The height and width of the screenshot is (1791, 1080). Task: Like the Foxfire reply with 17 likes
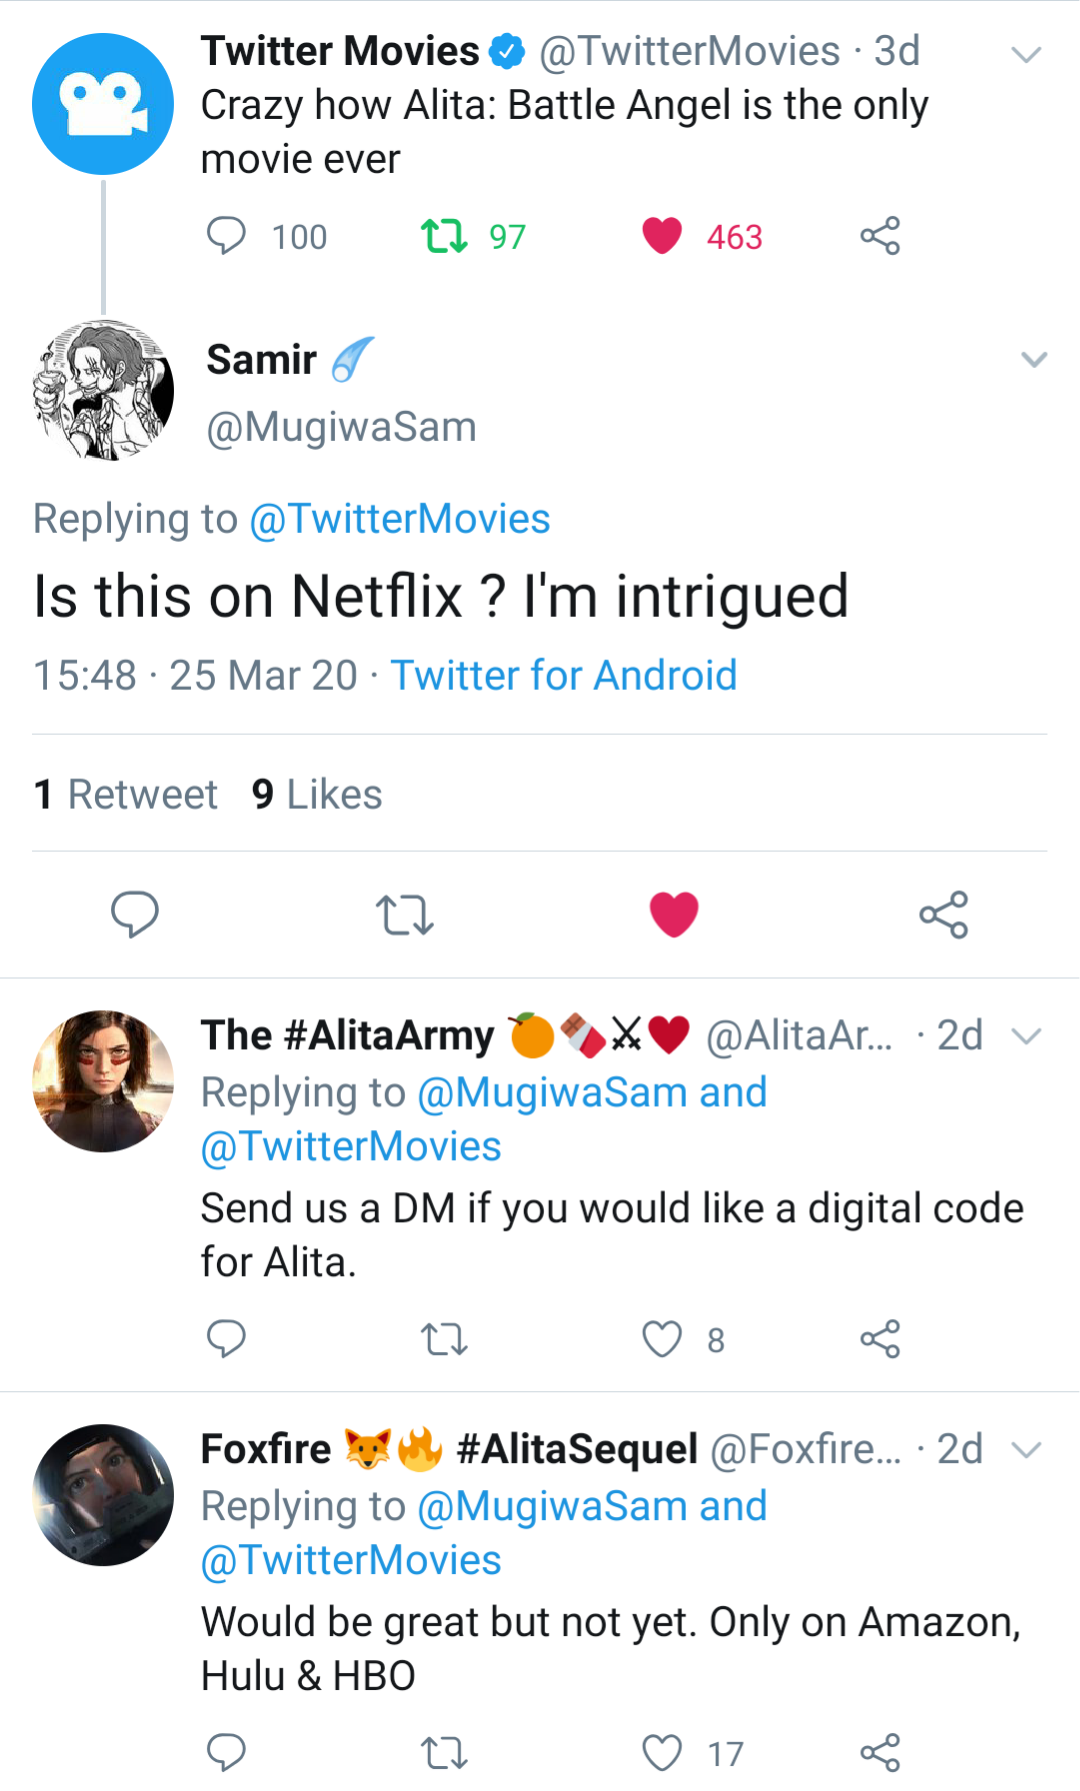pyautogui.click(x=662, y=1752)
